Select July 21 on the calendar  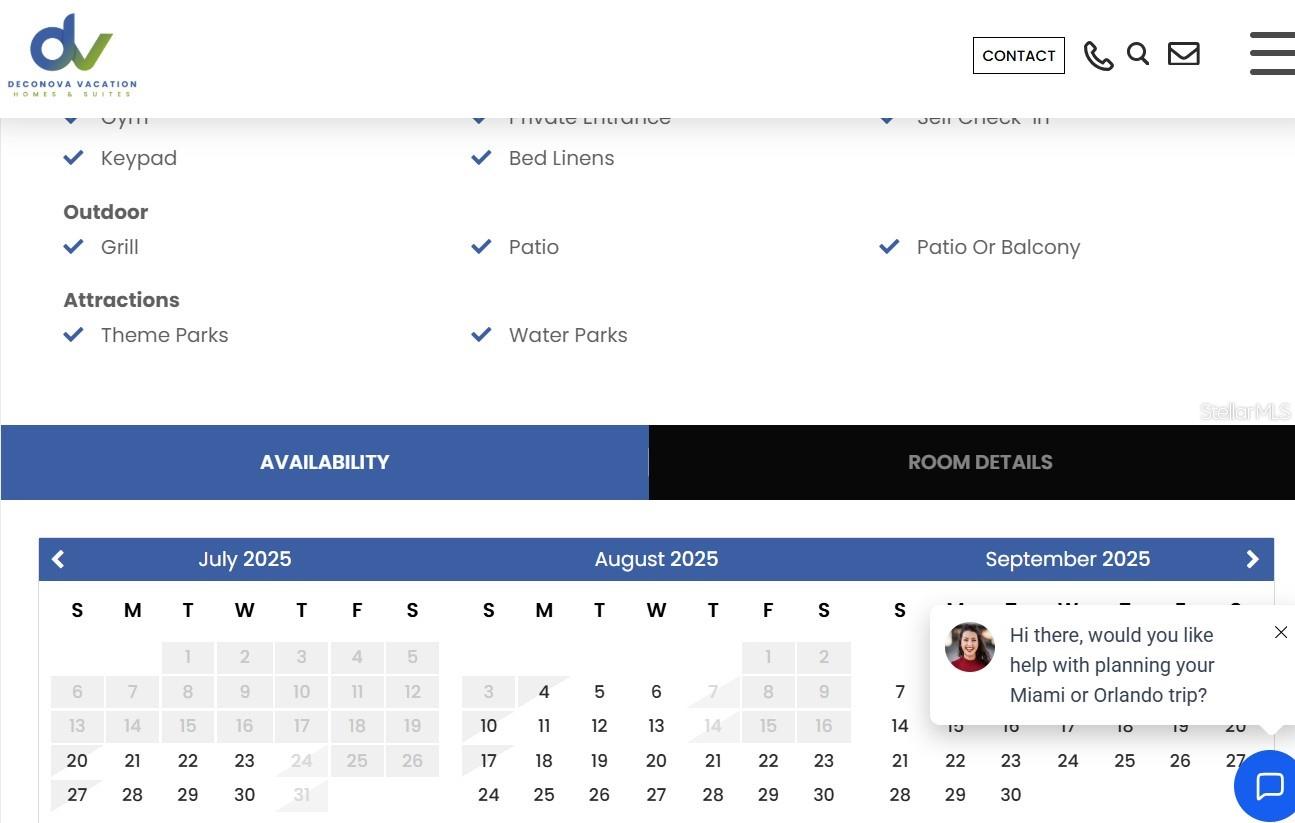(132, 761)
